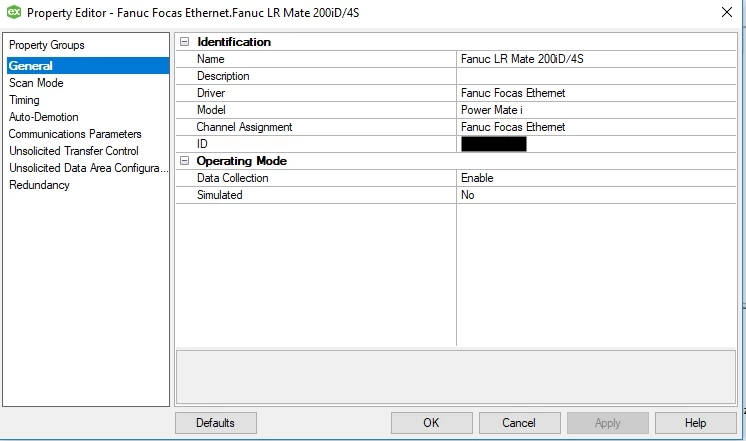The image size is (746, 441).
Task: Open Unsolicited Data Area Configuration group
Action: tap(88, 168)
